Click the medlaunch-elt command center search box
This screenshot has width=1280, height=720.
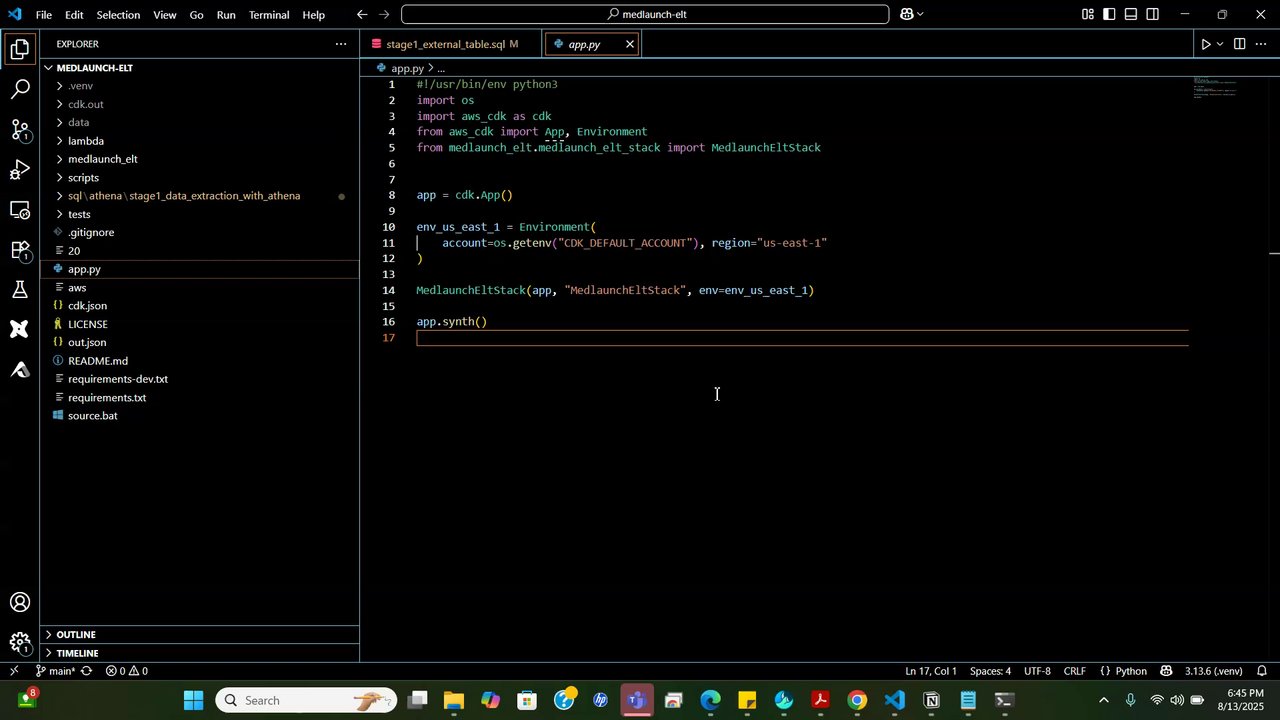(645, 15)
